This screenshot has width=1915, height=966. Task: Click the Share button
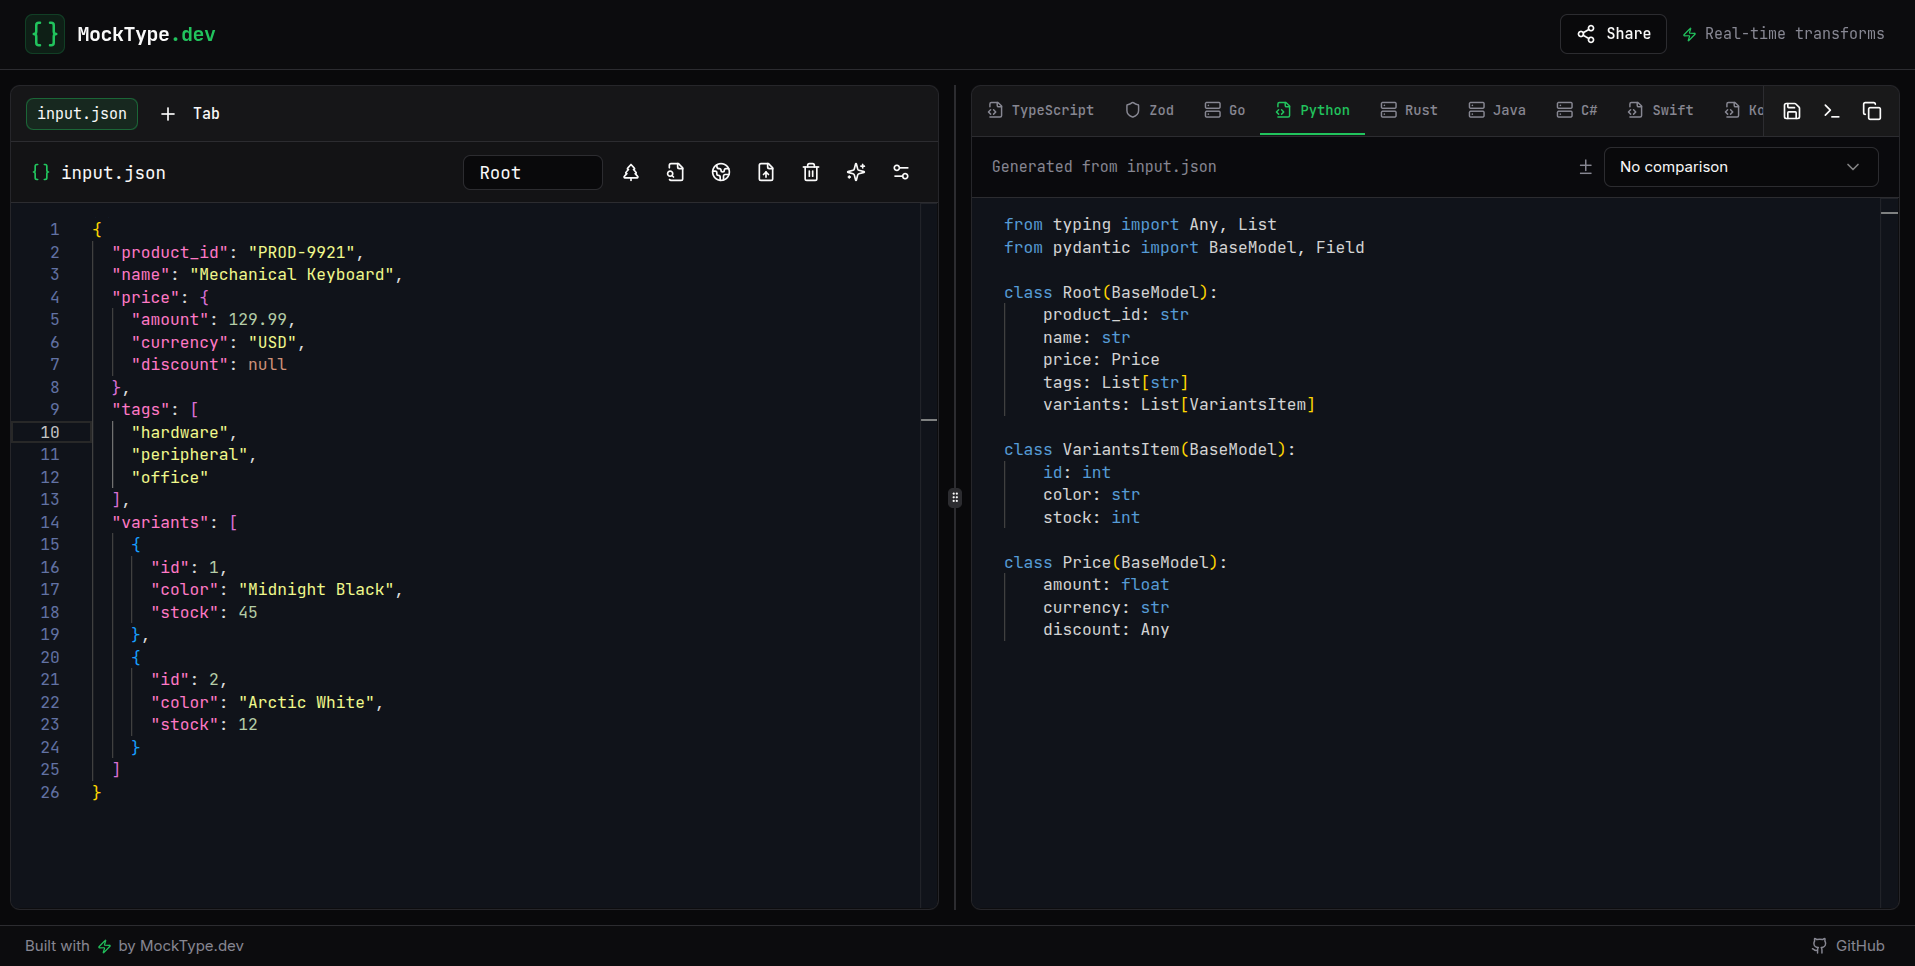pos(1612,33)
